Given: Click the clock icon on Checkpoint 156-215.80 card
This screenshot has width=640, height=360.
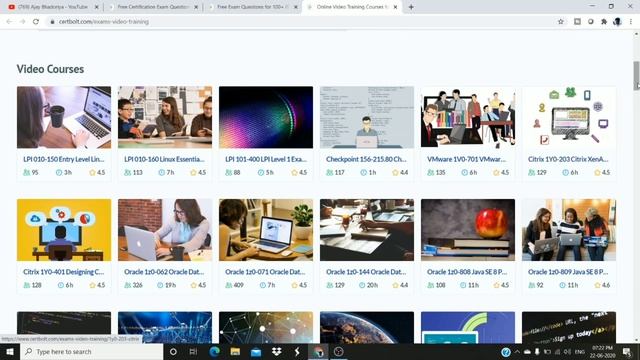Looking at the screenshot, I should tap(363, 173).
